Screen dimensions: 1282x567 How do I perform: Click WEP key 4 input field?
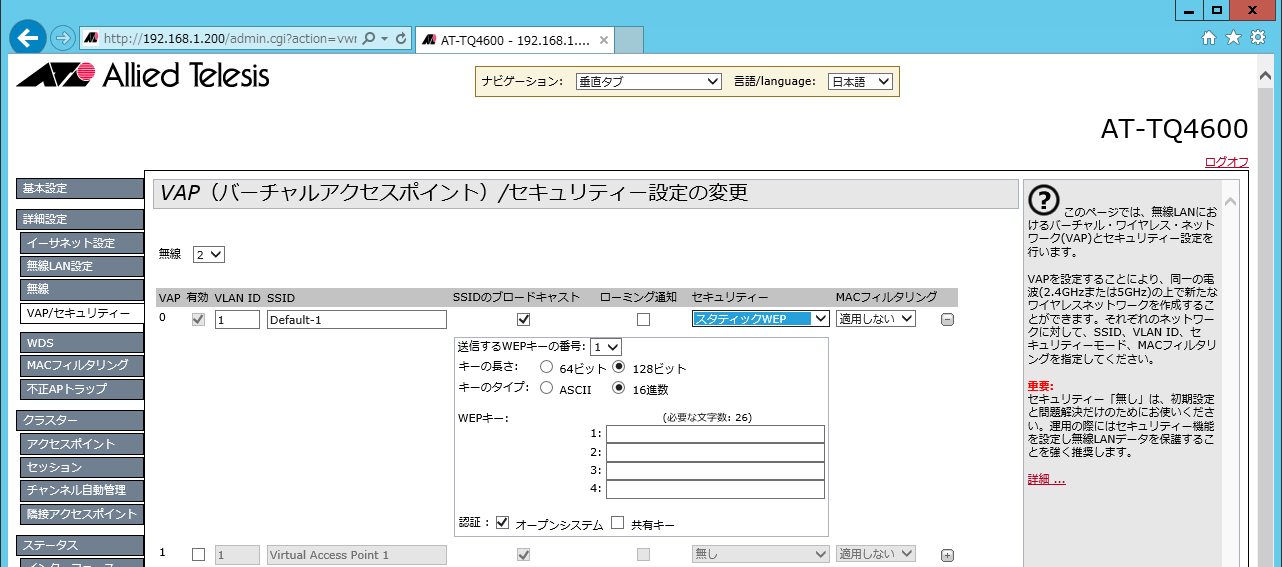(x=715, y=489)
